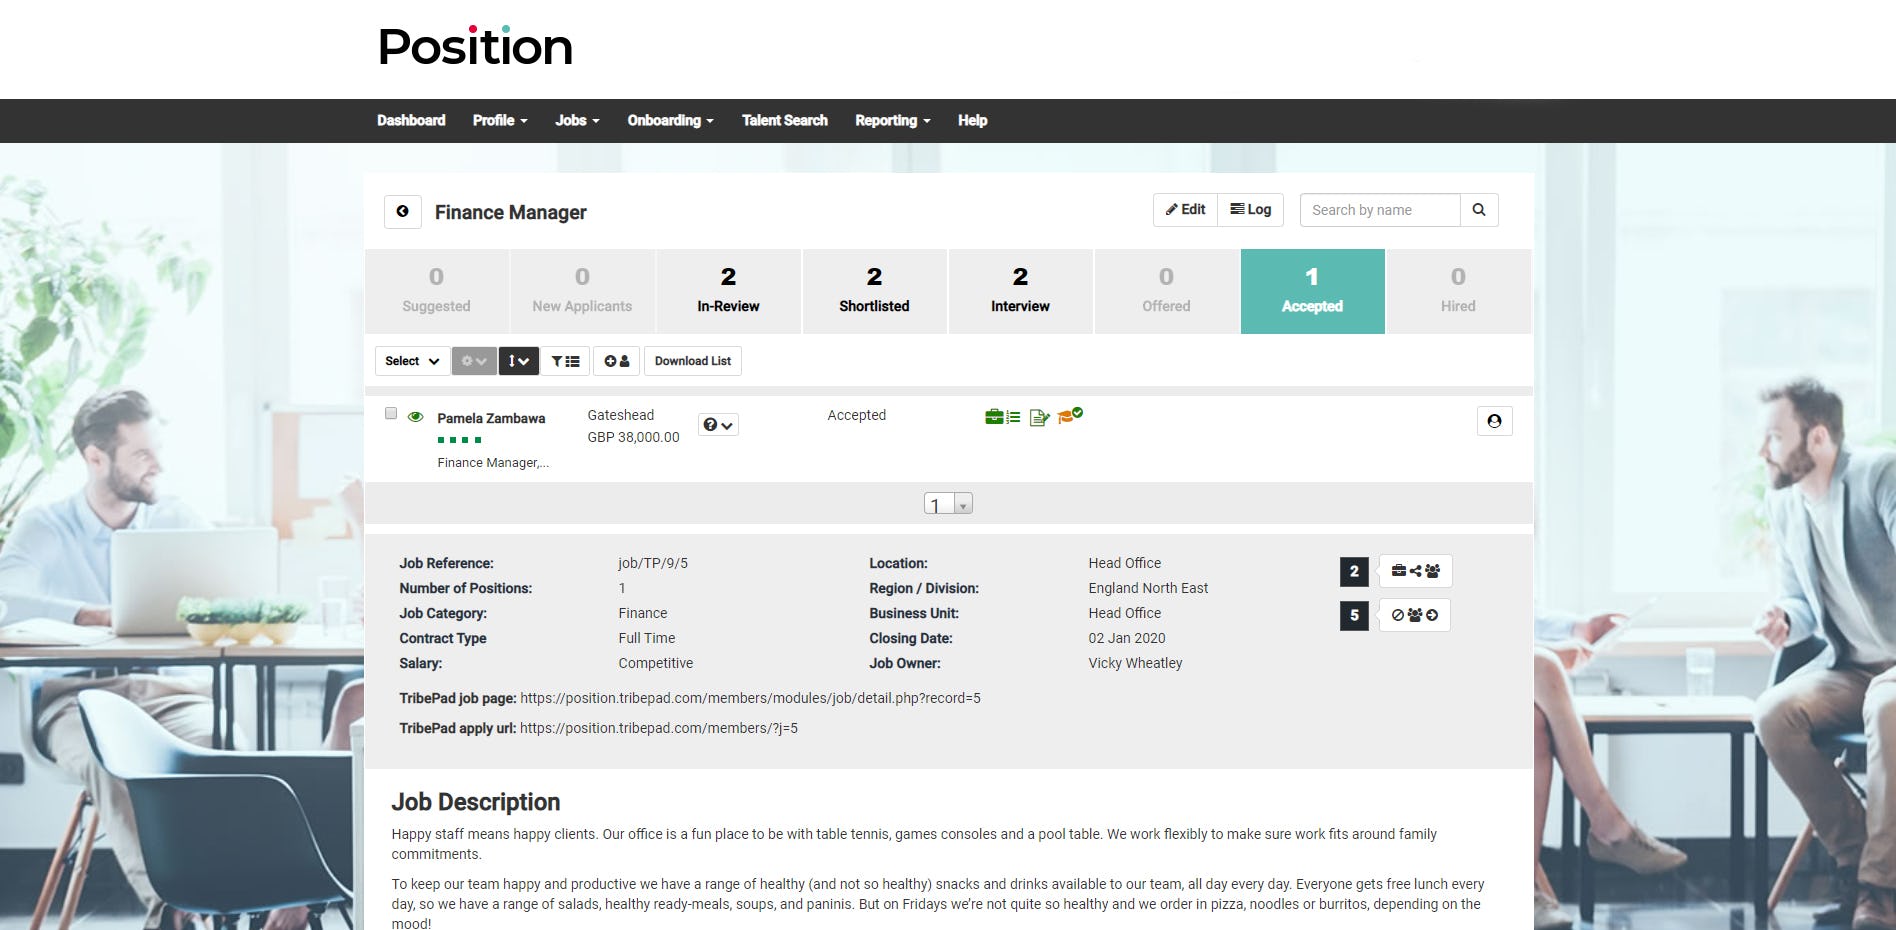Click the share icon next to the briefcase
Viewport: 1896px width, 930px height.
[1415, 571]
